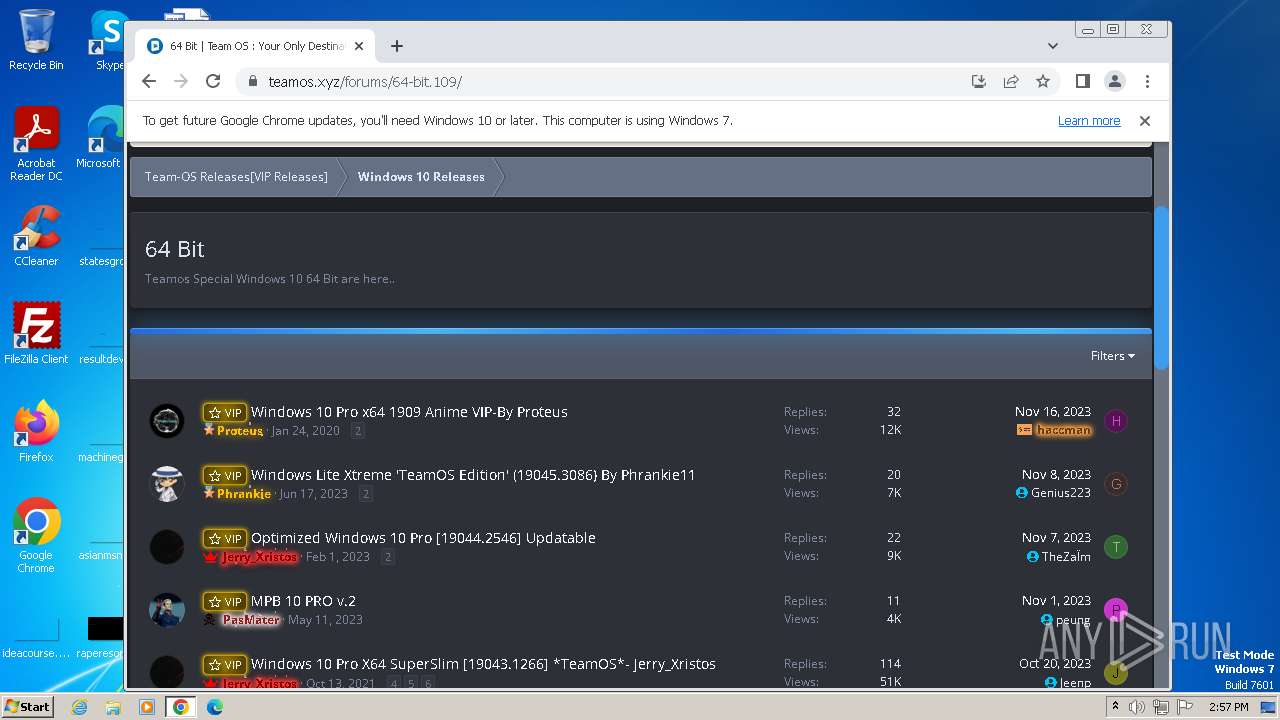
Task: Select Google Chrome desktop icon
Action: click(x=36, y=535)
